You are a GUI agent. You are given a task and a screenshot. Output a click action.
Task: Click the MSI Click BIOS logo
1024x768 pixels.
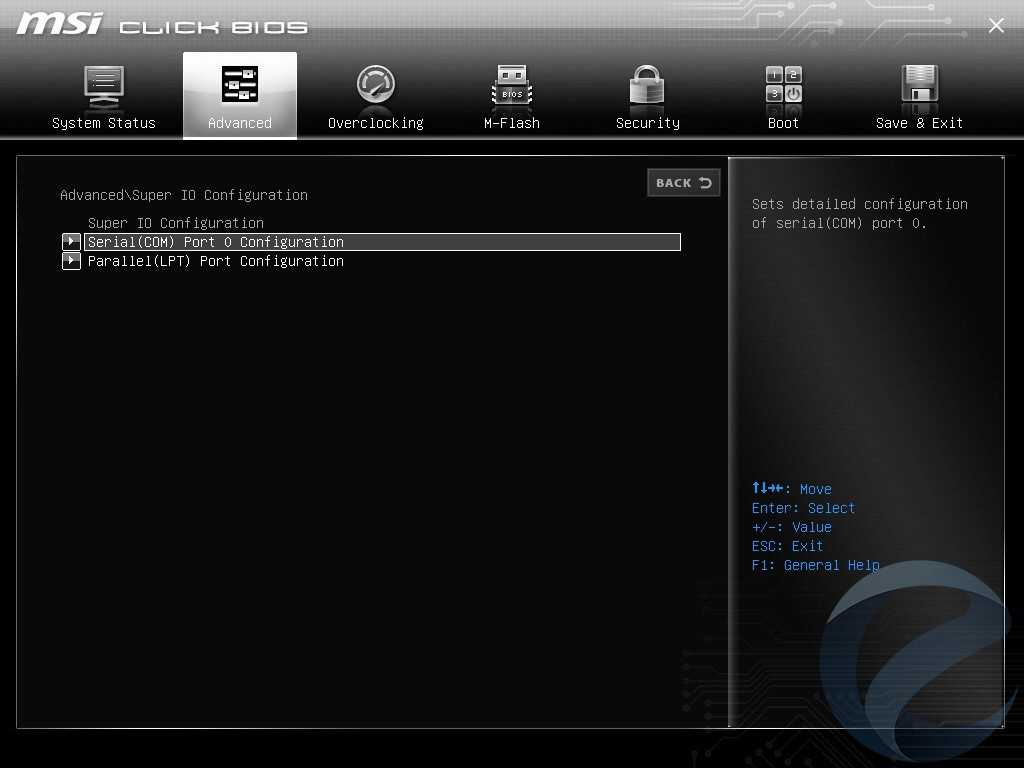coord(162,25)
